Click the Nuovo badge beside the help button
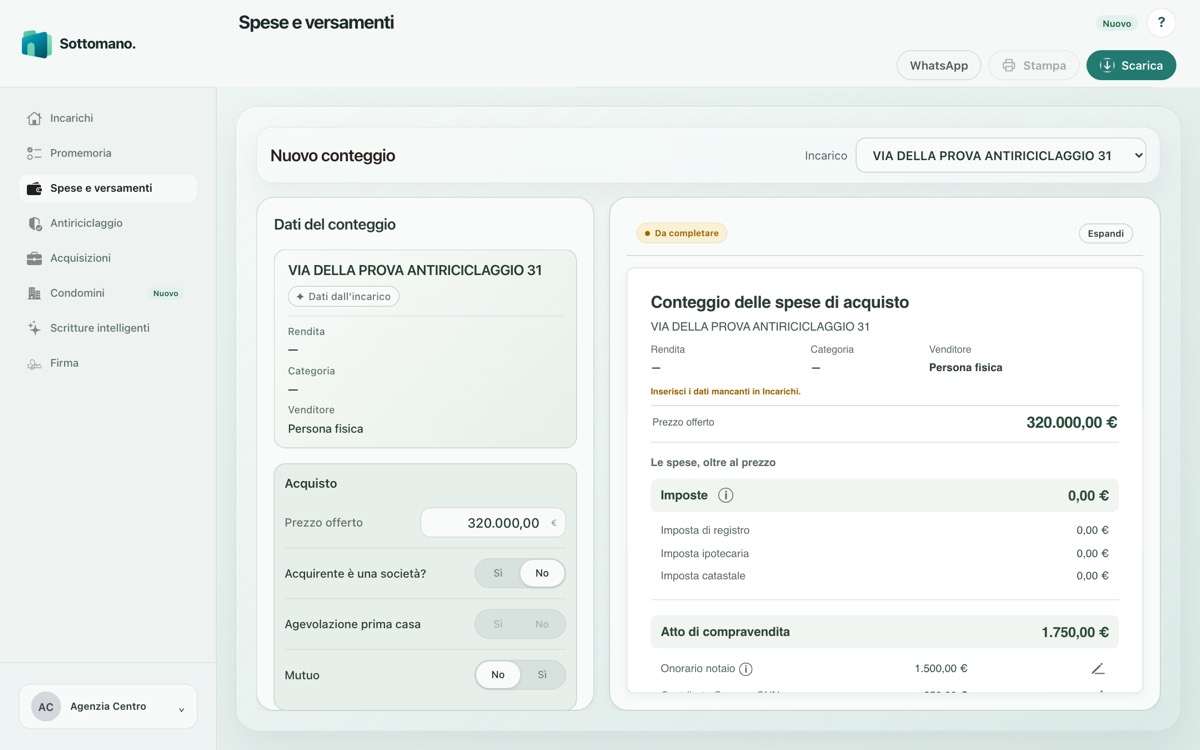This screenshot has height=750, width=1200. pos(1117,23)
